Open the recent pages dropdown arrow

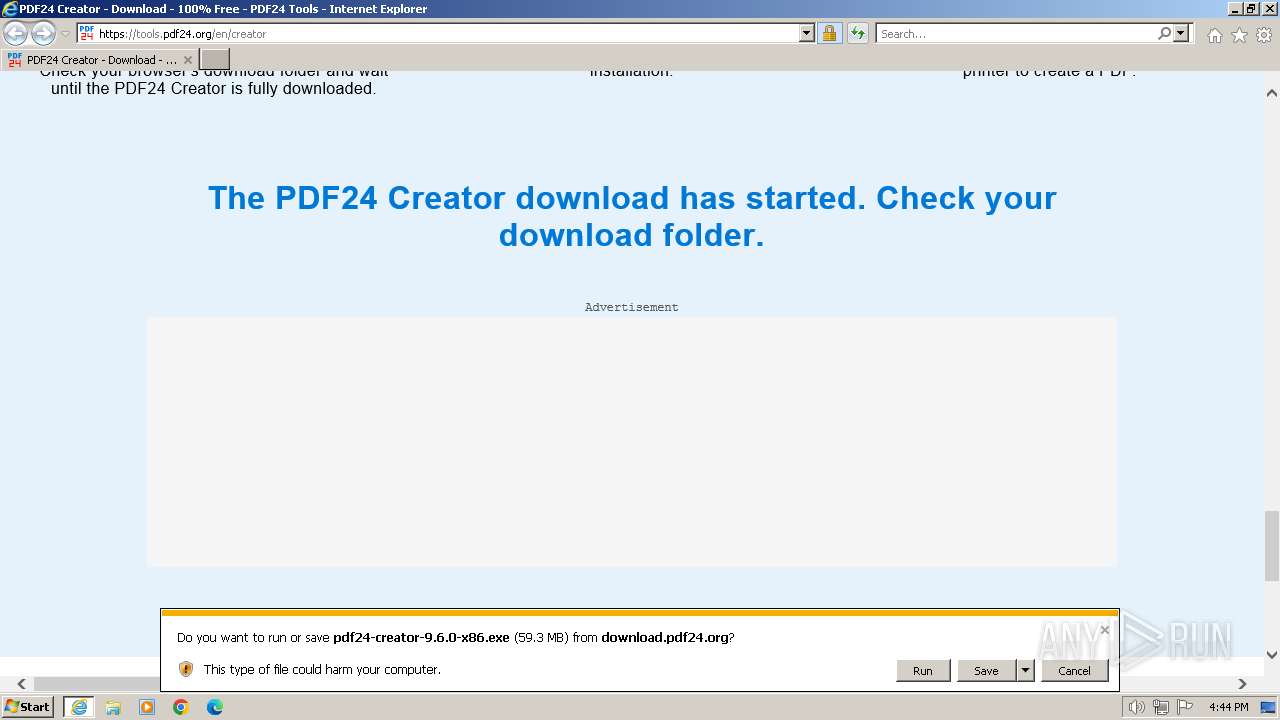pos(65,34)
